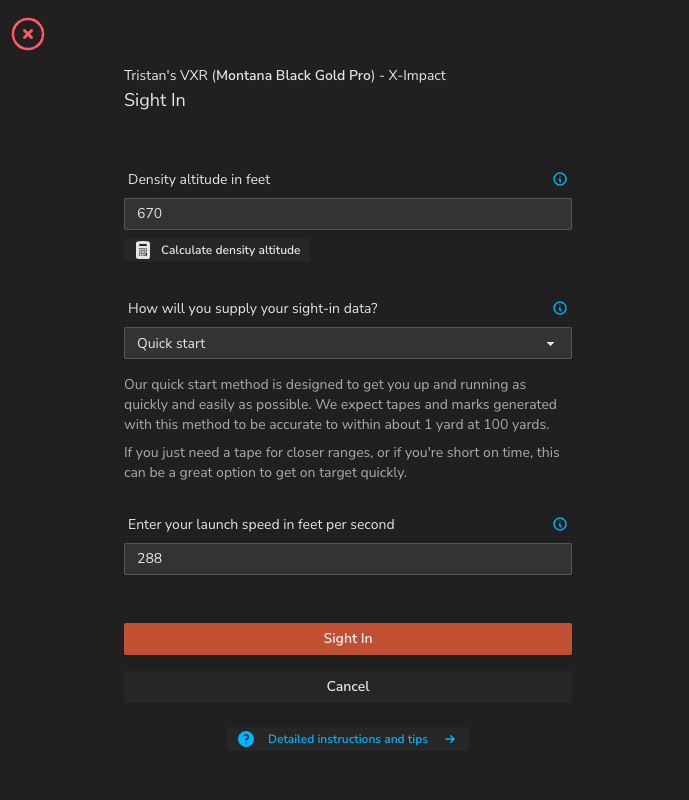Click the sight-in method dropdown arrow
This screenshot has height=800, width=689.
(x=550, y=344)
